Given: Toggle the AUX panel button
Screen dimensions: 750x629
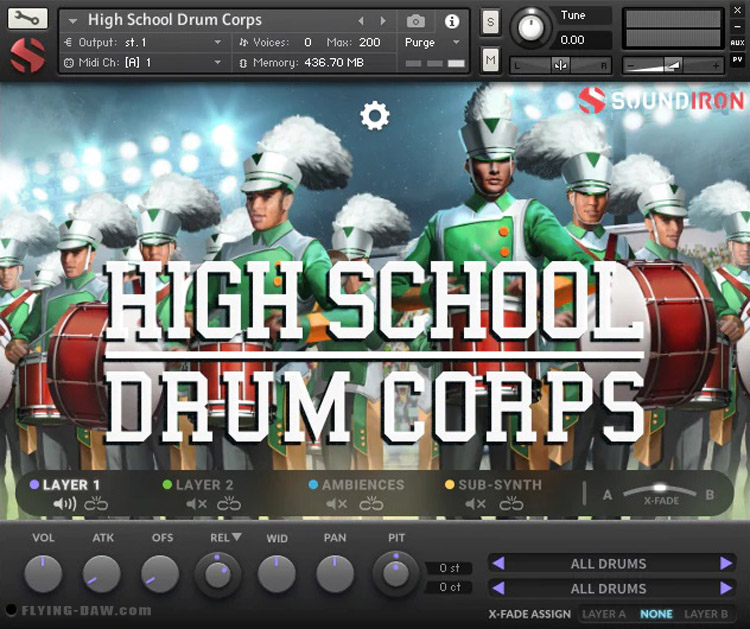Looking at the screenshot, I should tap(737, 43).
